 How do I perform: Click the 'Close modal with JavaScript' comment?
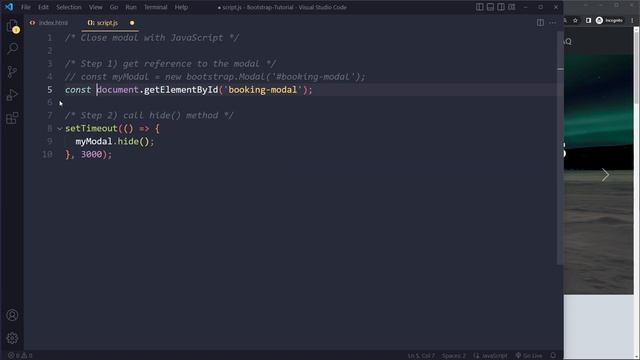pyautogui.click(x=152, y=38)
